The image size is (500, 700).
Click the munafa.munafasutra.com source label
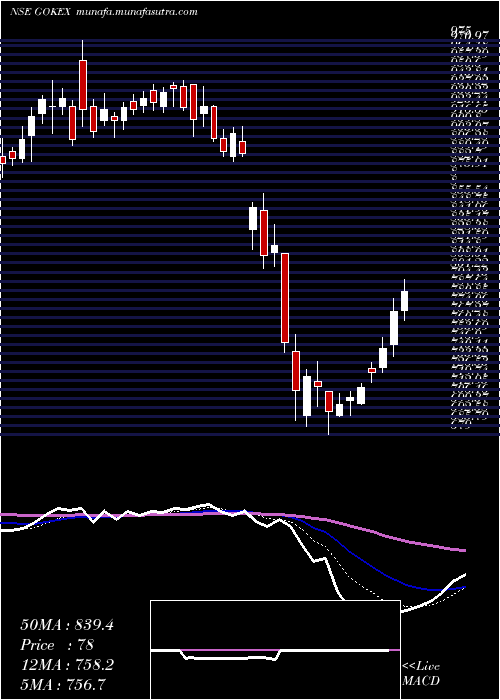tap(137, 12)
